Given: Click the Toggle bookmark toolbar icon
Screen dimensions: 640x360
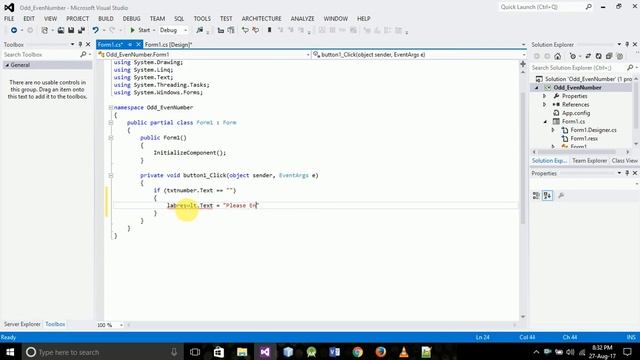Looking at the screenshot, I should pyautogui.click(x=269, y=30).
